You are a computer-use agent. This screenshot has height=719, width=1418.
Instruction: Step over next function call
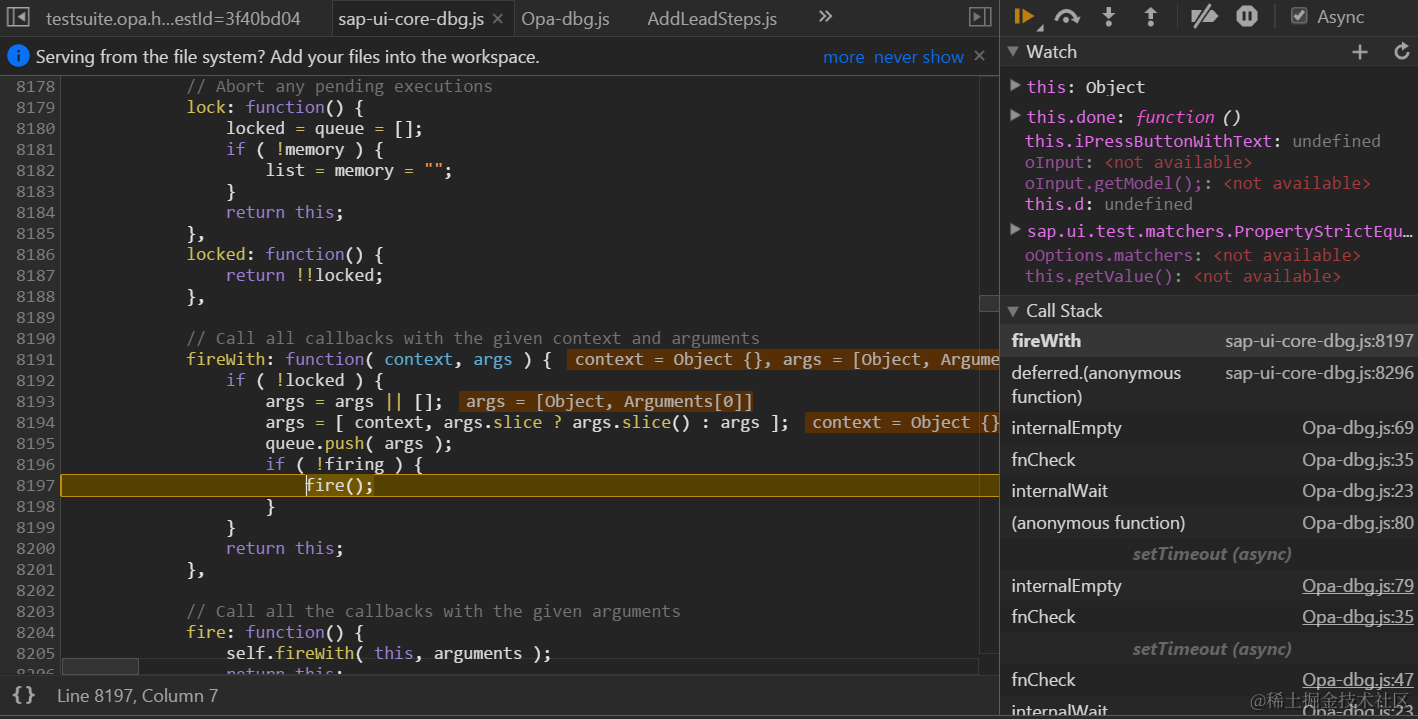tap(1067, 16)
